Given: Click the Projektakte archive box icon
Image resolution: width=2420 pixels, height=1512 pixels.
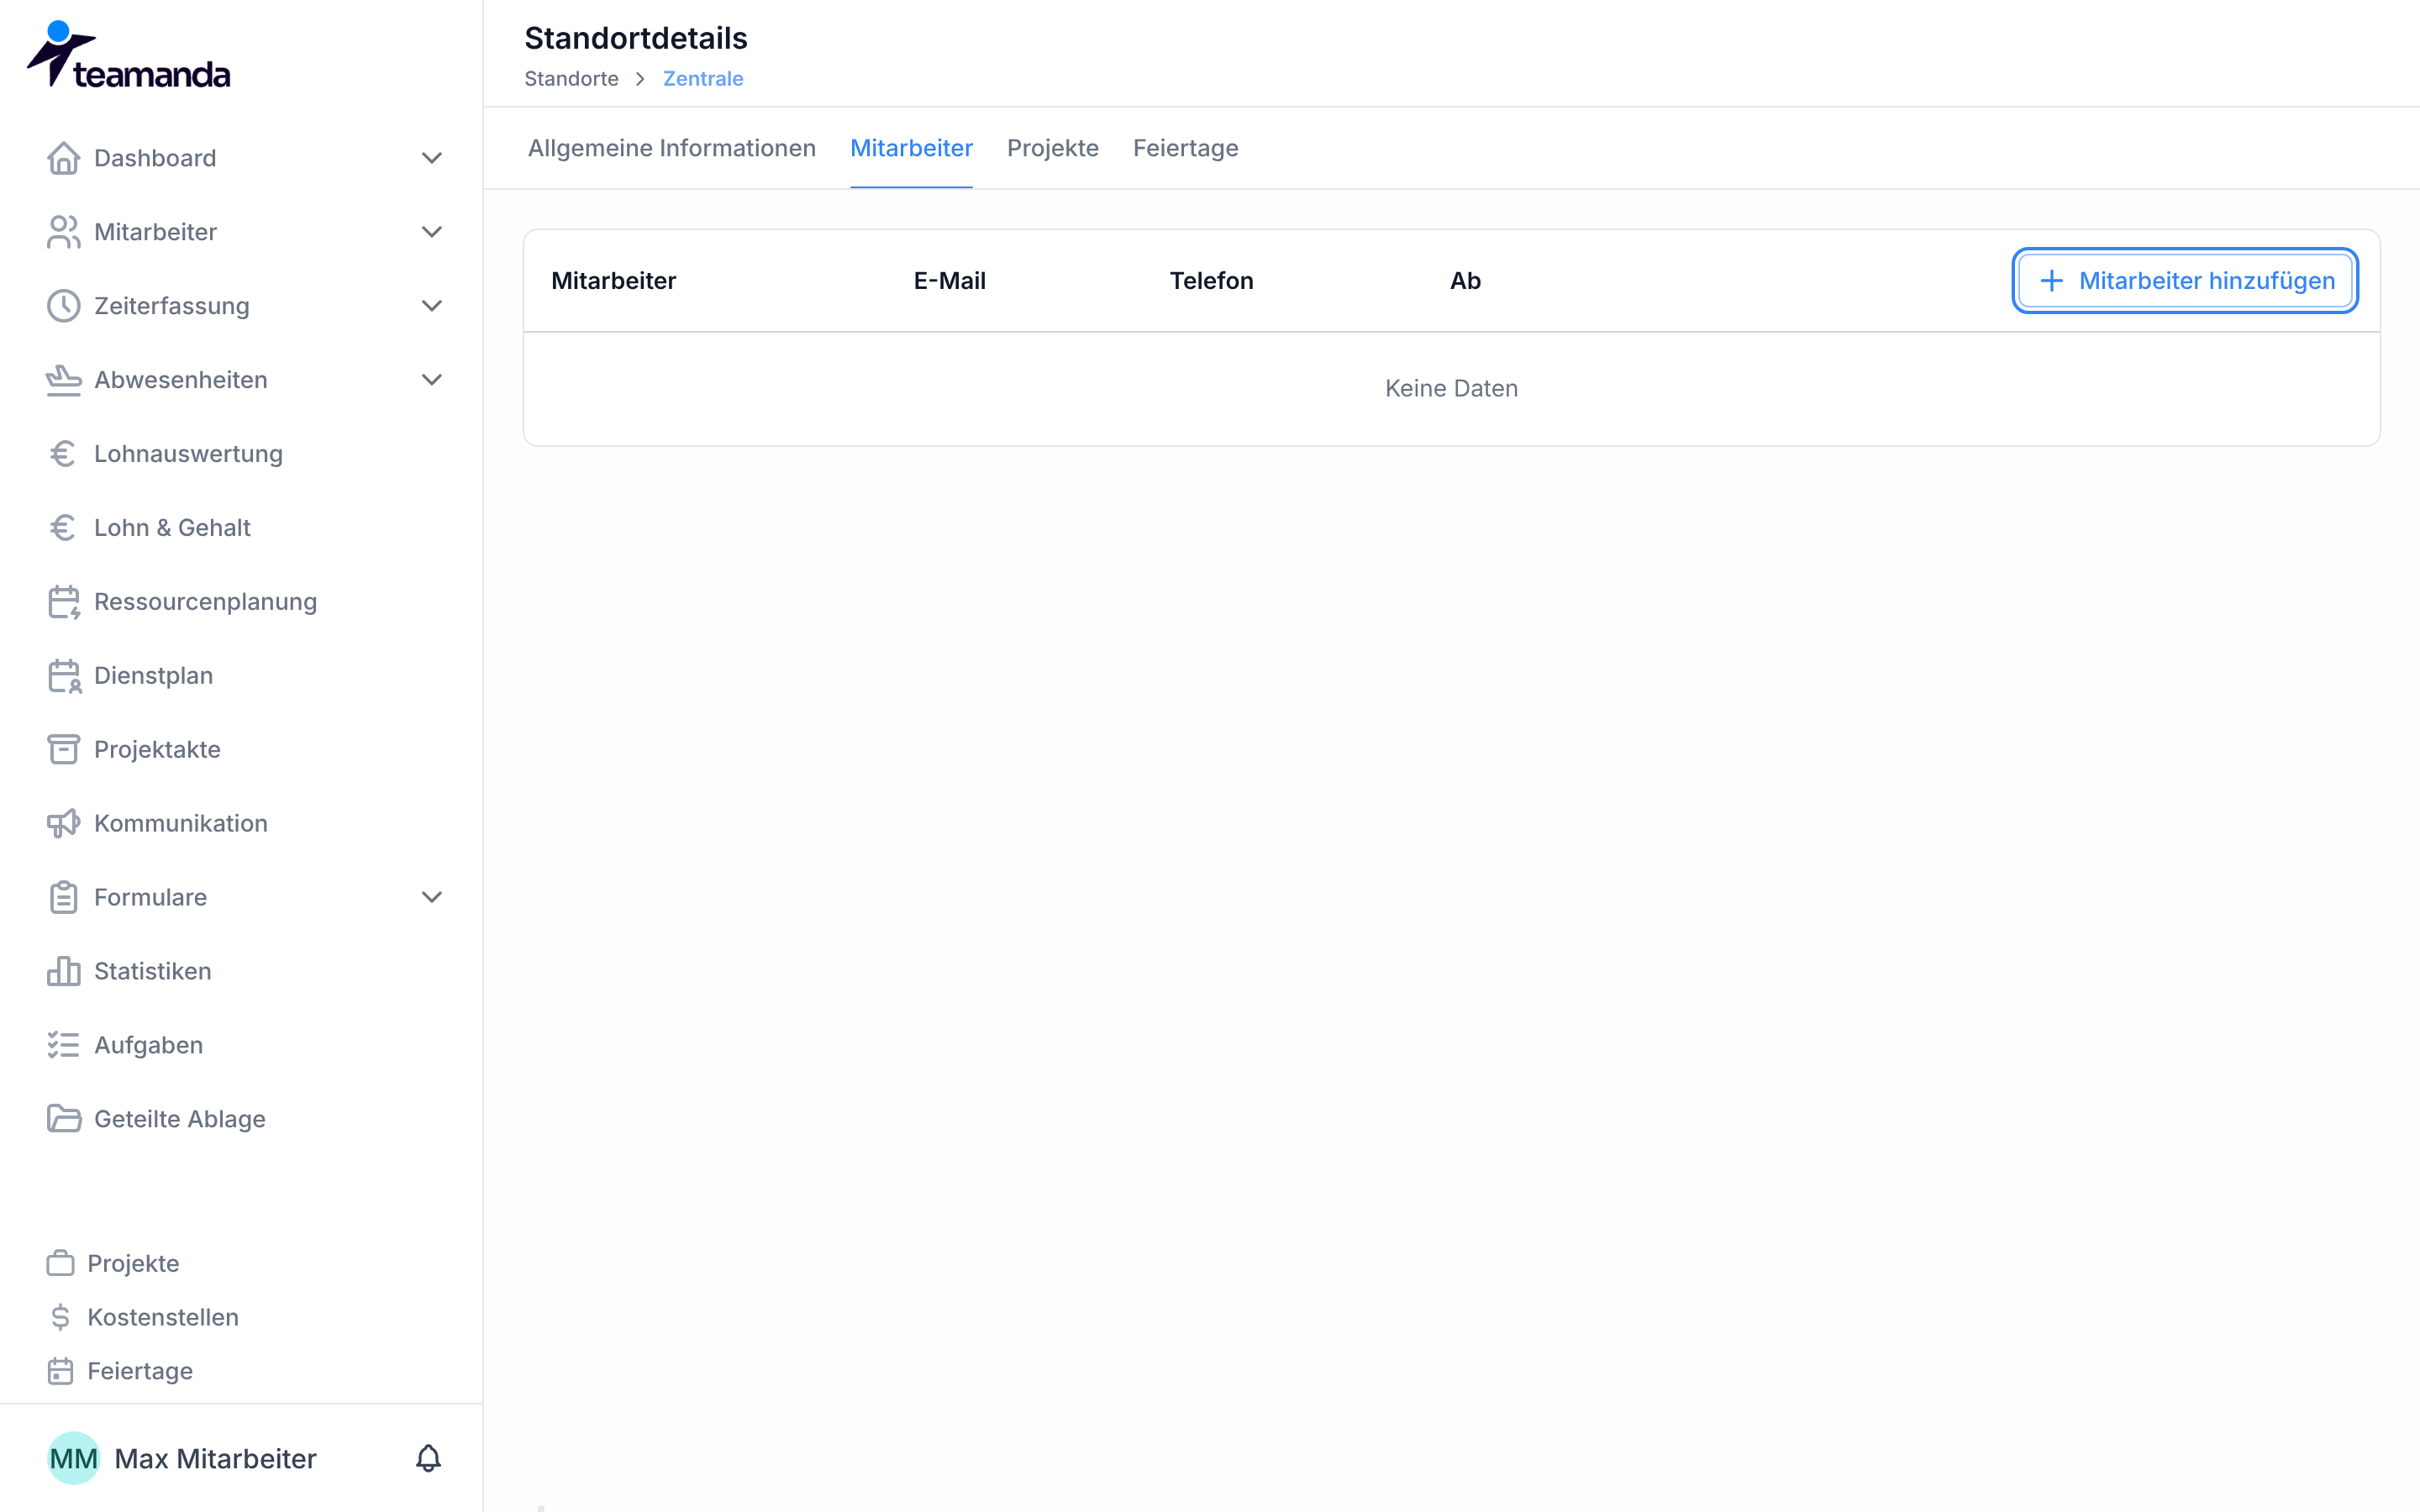Looking at the screenshot, I should pos(63,749).
